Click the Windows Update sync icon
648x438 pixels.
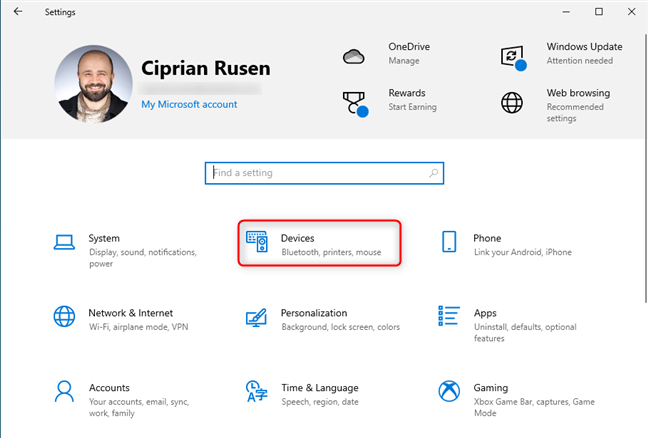tap(514, 54)
